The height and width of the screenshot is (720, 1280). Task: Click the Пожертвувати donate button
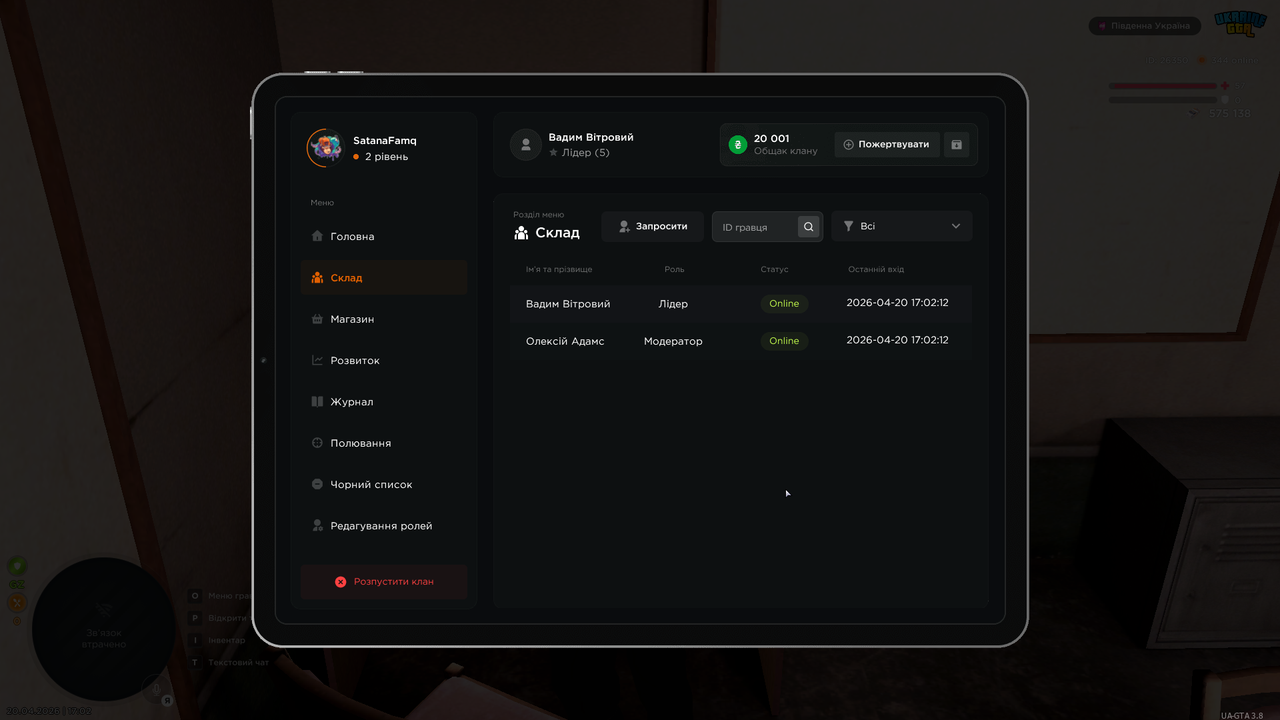click(x=887, y=145)
